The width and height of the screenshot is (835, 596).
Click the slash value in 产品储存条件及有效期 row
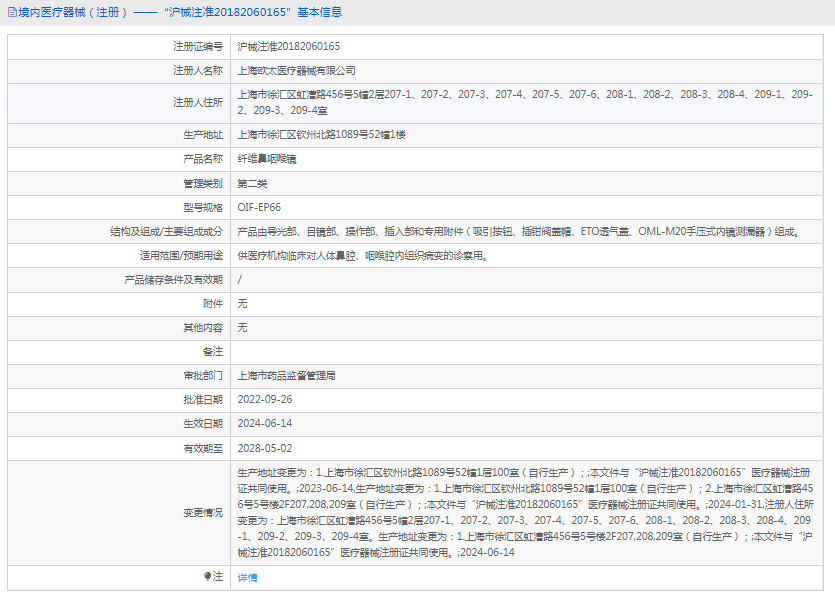pyautogui.click(x=240, y=280)
